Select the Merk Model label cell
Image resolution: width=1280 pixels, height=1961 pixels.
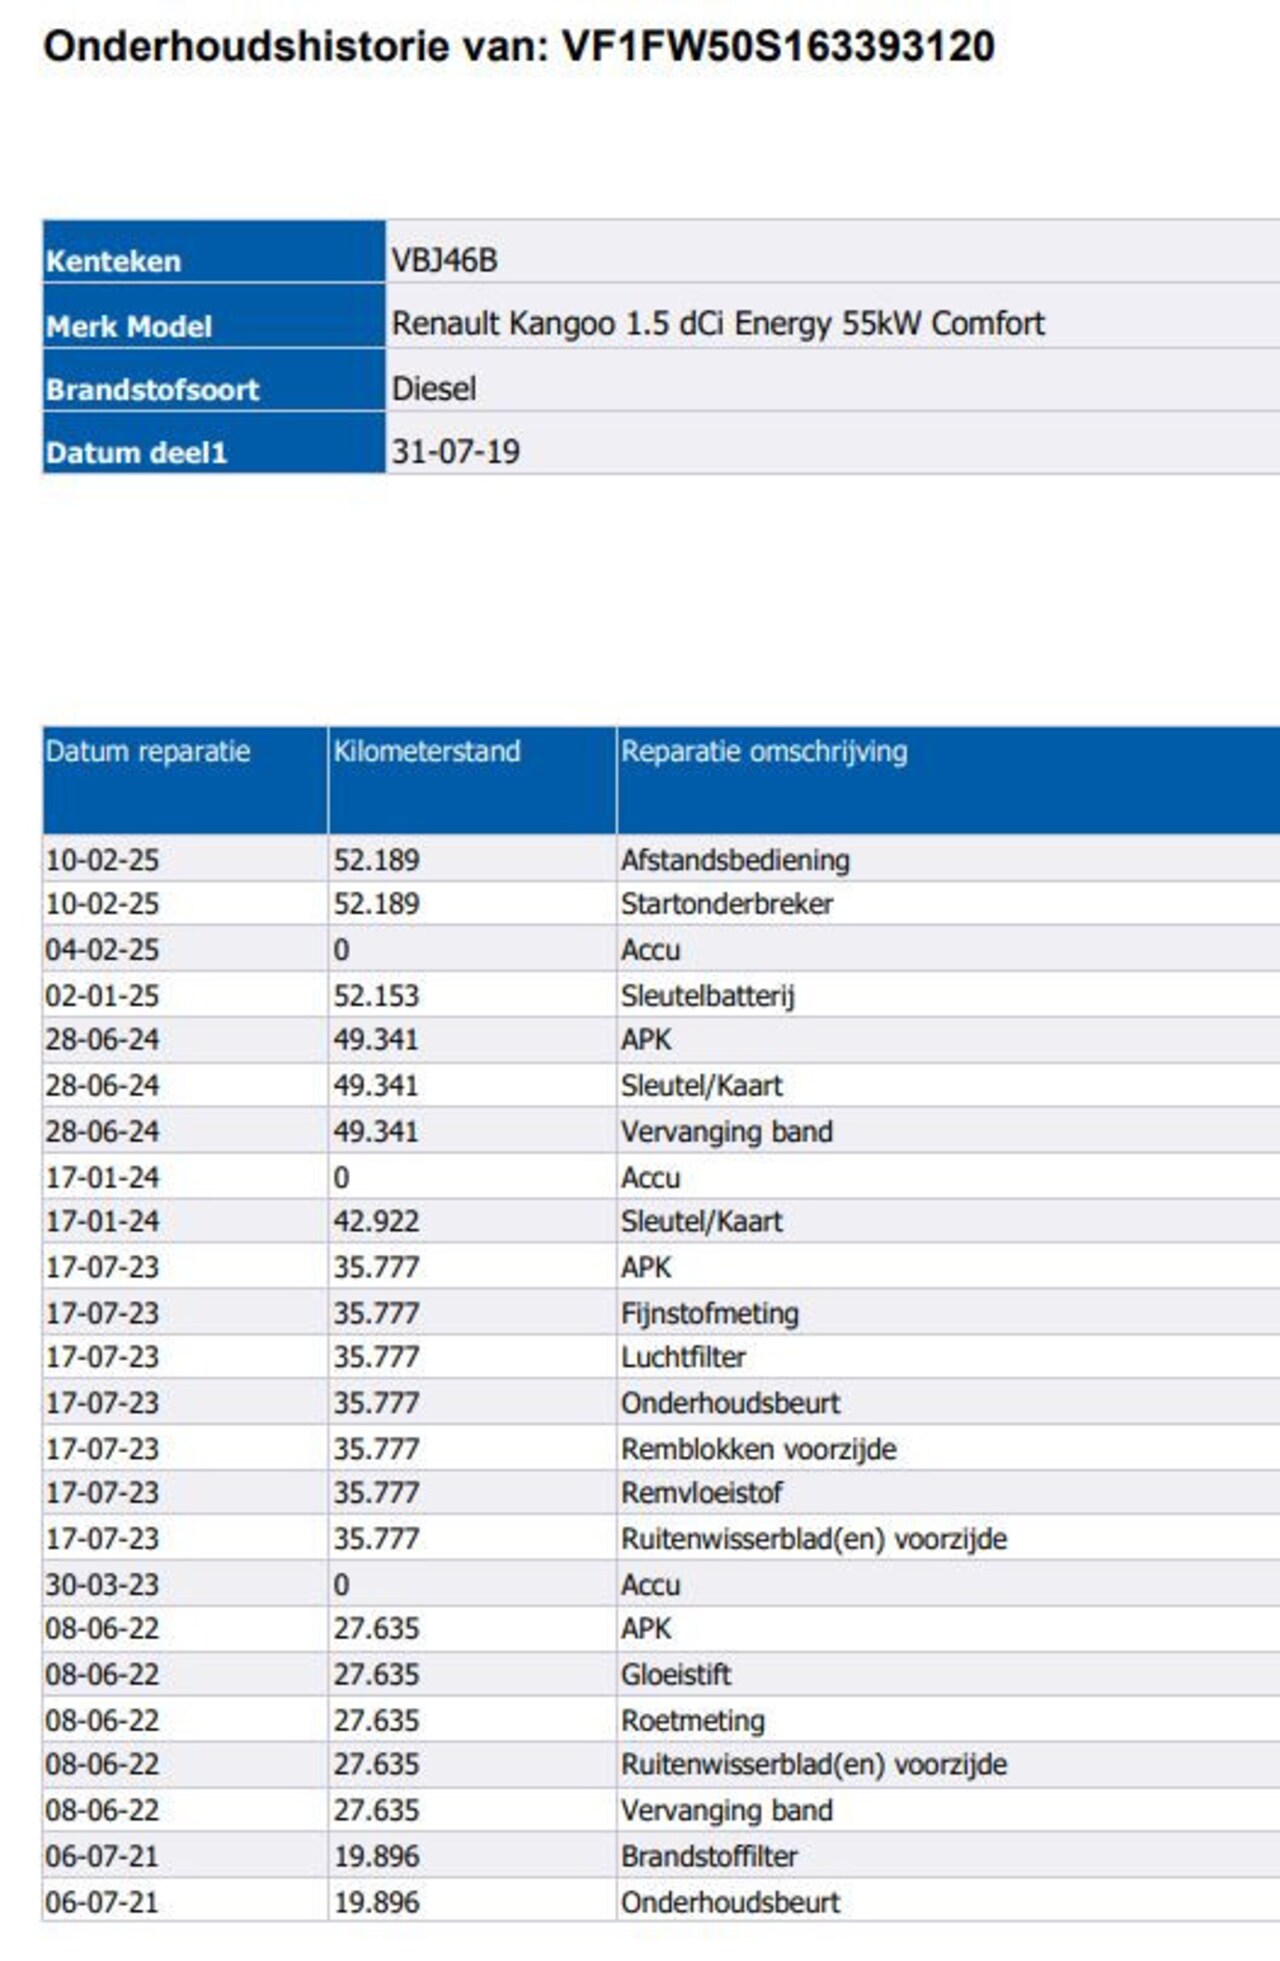click(x=213, y=325)
